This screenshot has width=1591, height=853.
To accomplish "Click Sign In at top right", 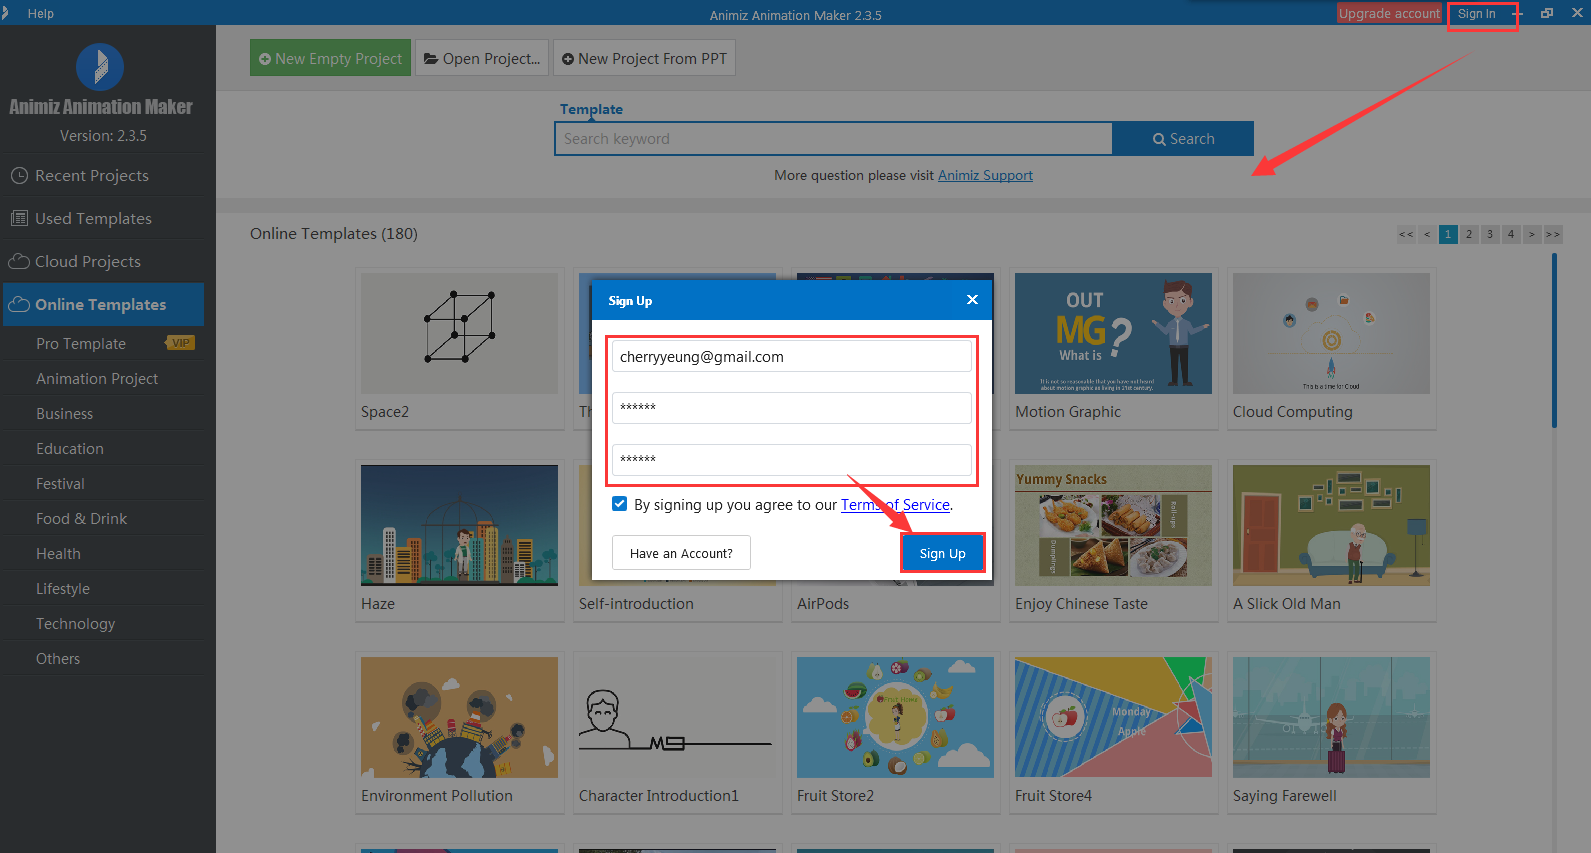I will pos(1476,13).
